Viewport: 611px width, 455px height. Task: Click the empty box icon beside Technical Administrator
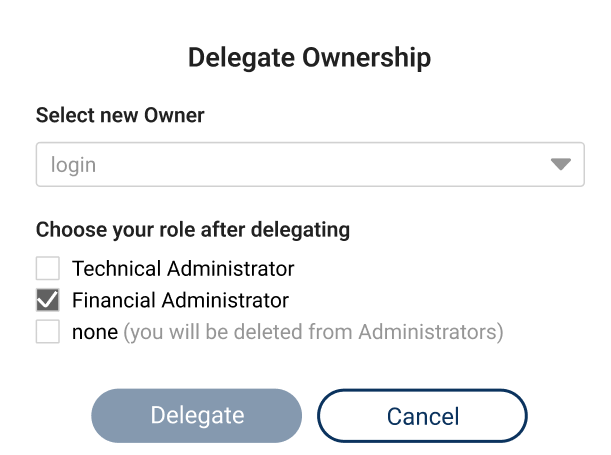click(x=48, y=268)
